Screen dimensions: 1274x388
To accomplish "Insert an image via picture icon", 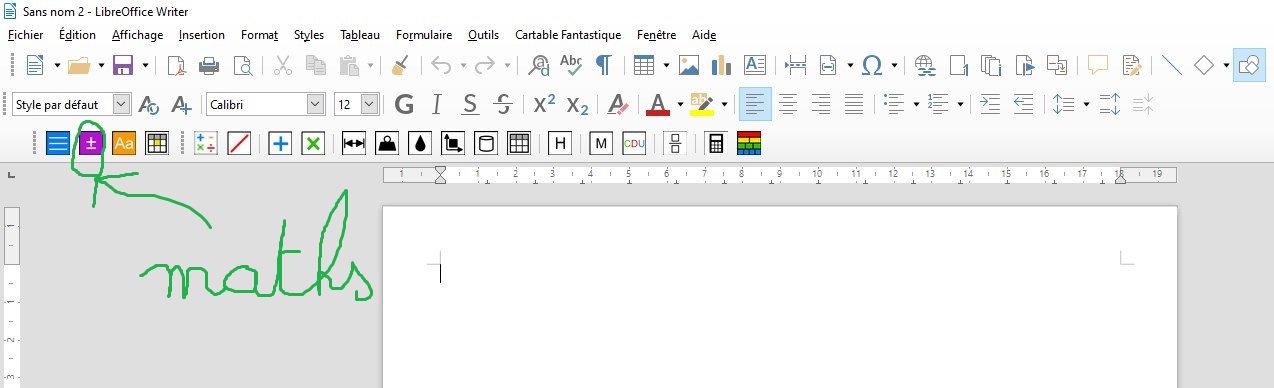I will coord(689,65).
